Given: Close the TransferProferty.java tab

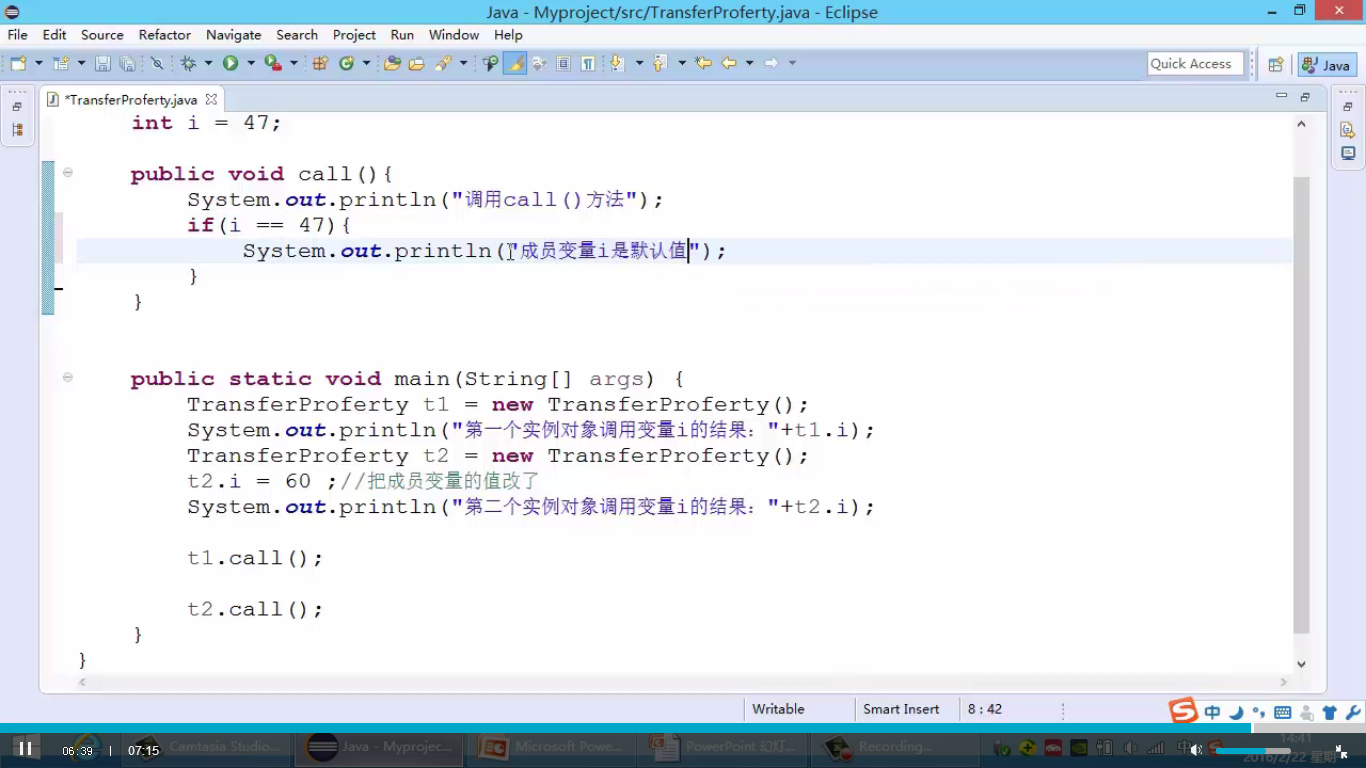Looking at the screenshot, I should coord(211,100).
